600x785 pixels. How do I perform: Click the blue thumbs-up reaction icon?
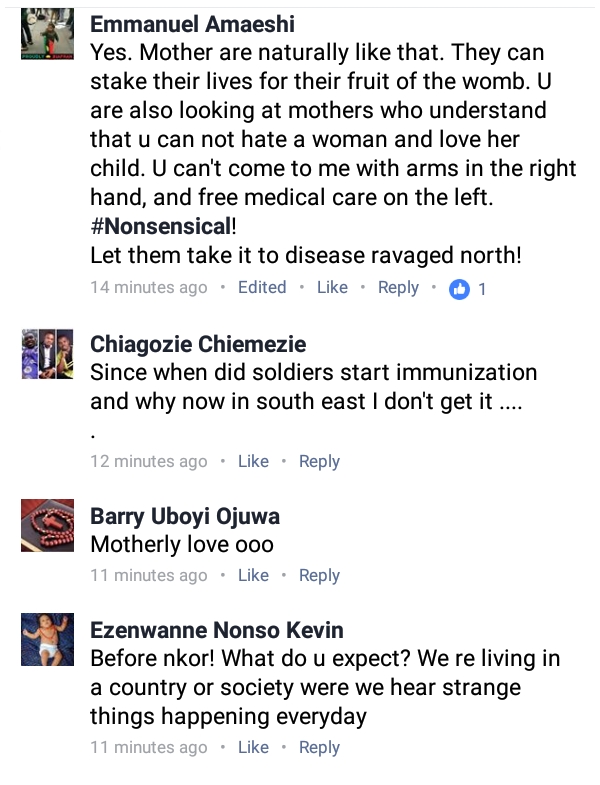click(459, 289)
